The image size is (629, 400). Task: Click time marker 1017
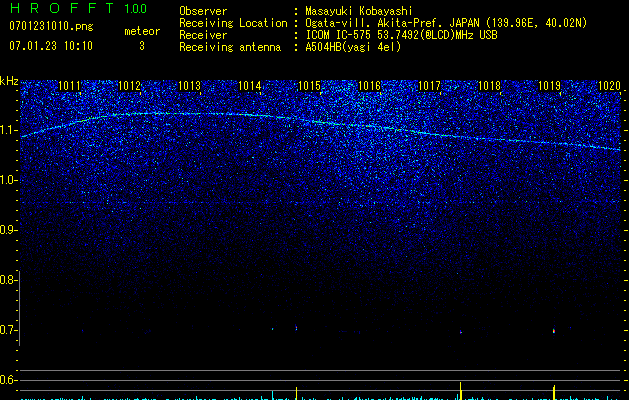coord(429,86)
